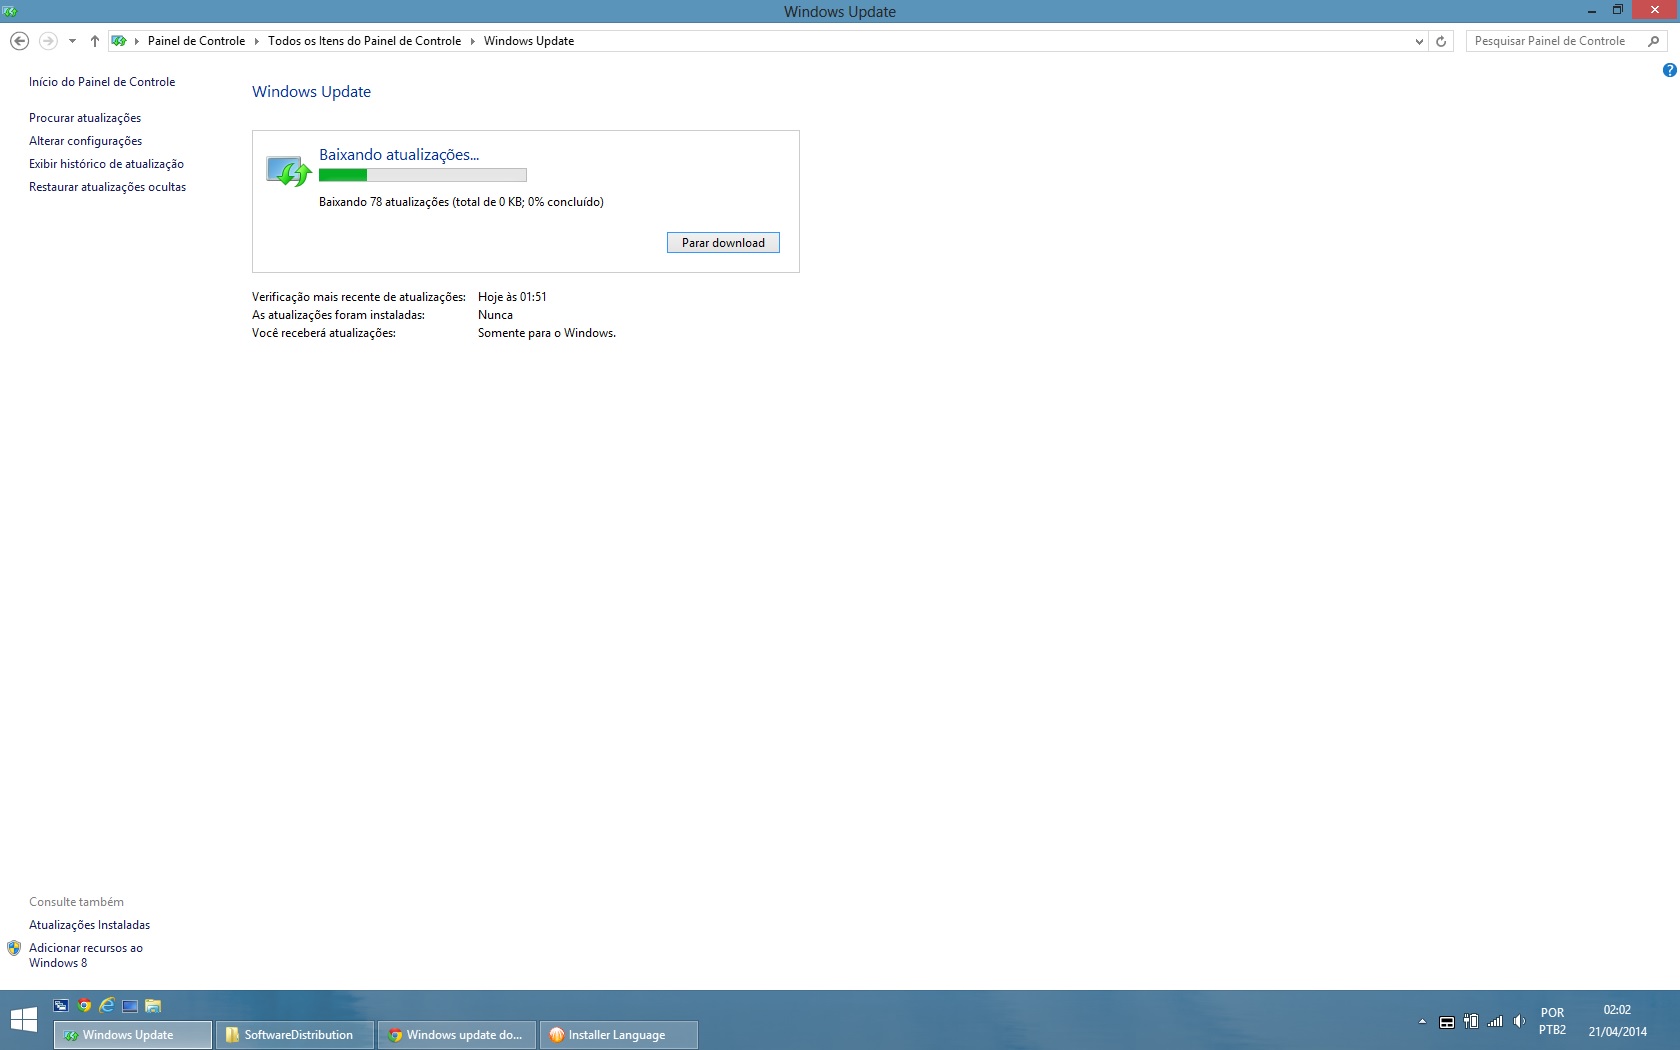Launch Chrome from quick launch
Viewport: 1680px width, 1050px height.
pyautogui.click(x=85, y=1006)
